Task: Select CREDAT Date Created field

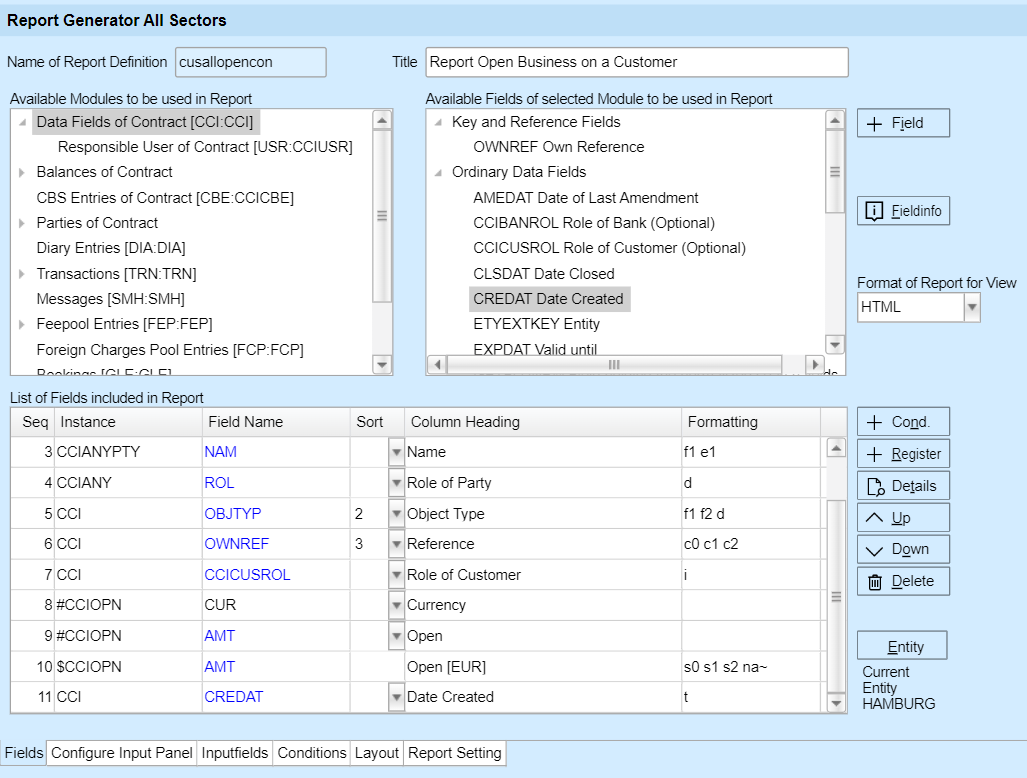Action: [550, 299]
